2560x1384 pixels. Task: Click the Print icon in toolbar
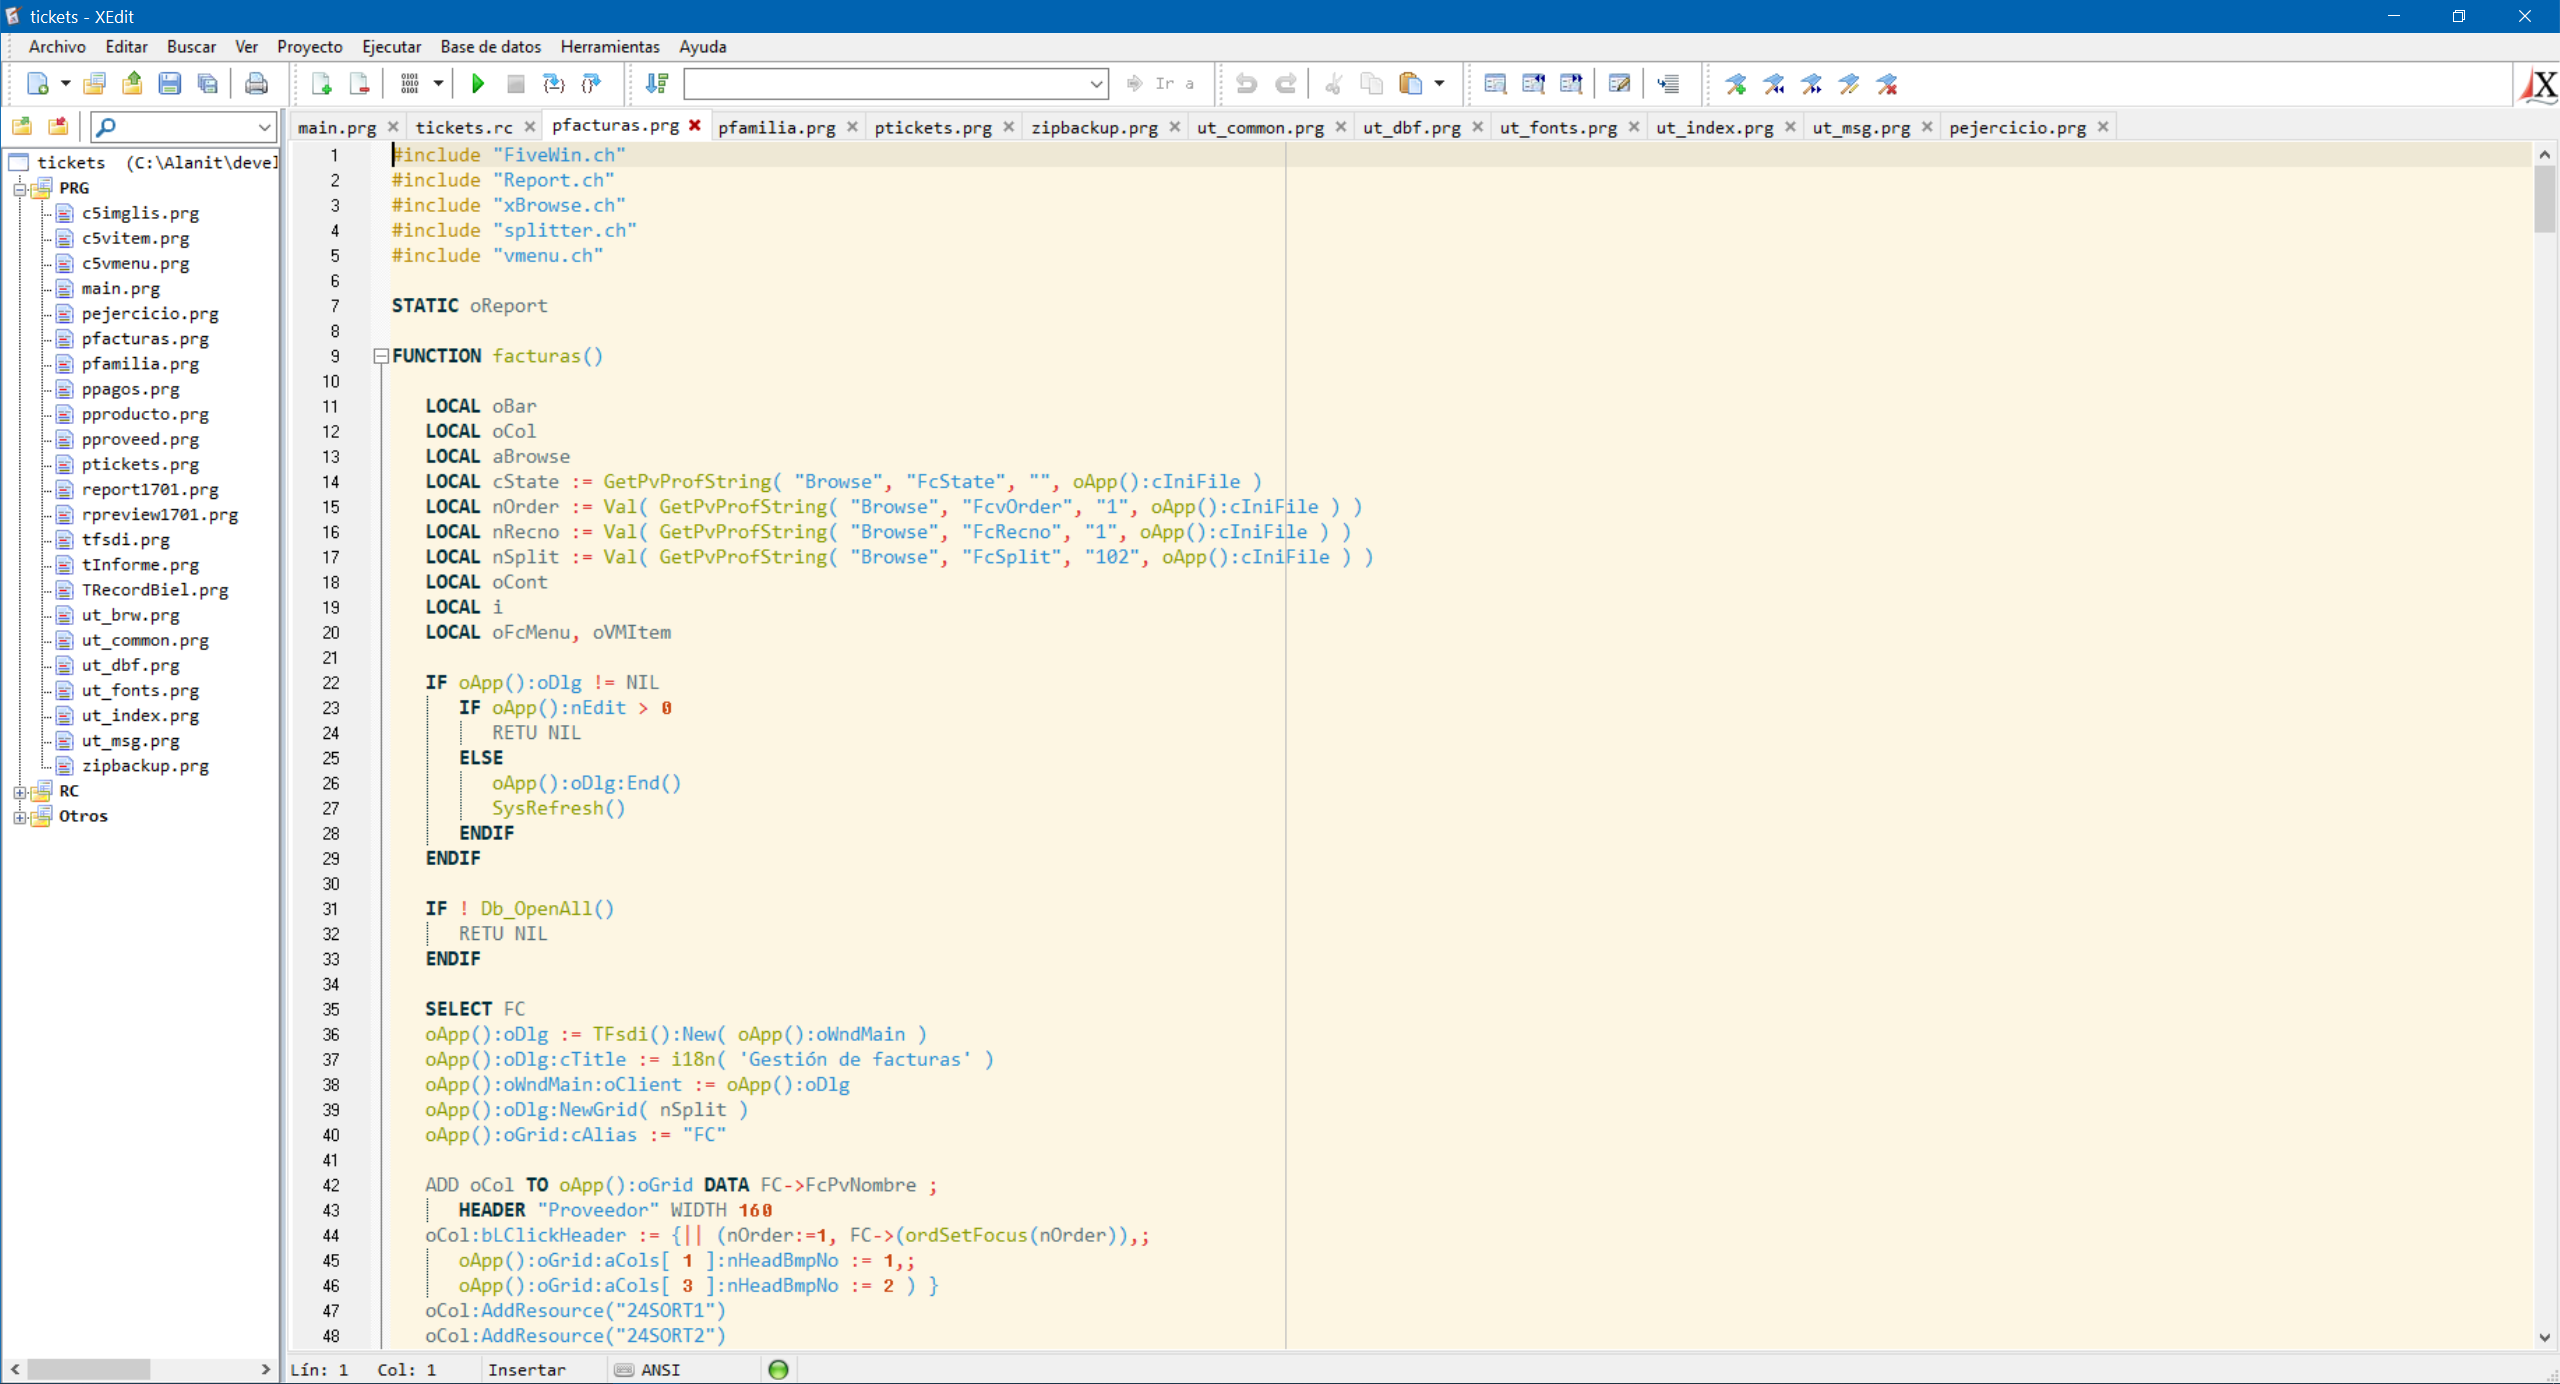click(x=256, y=84)
